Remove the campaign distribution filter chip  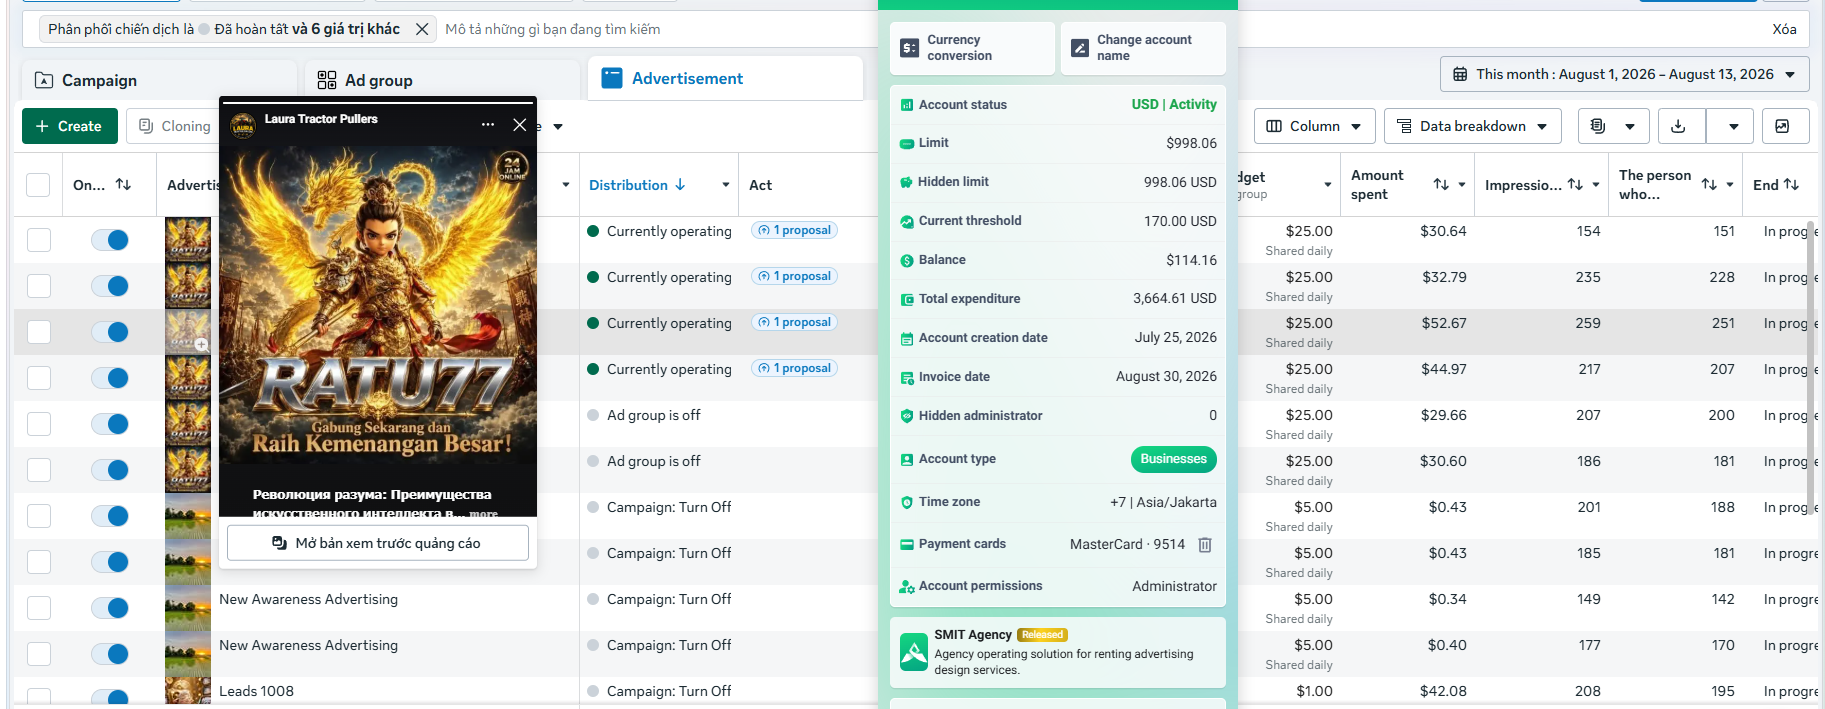[x=422, y=29]
